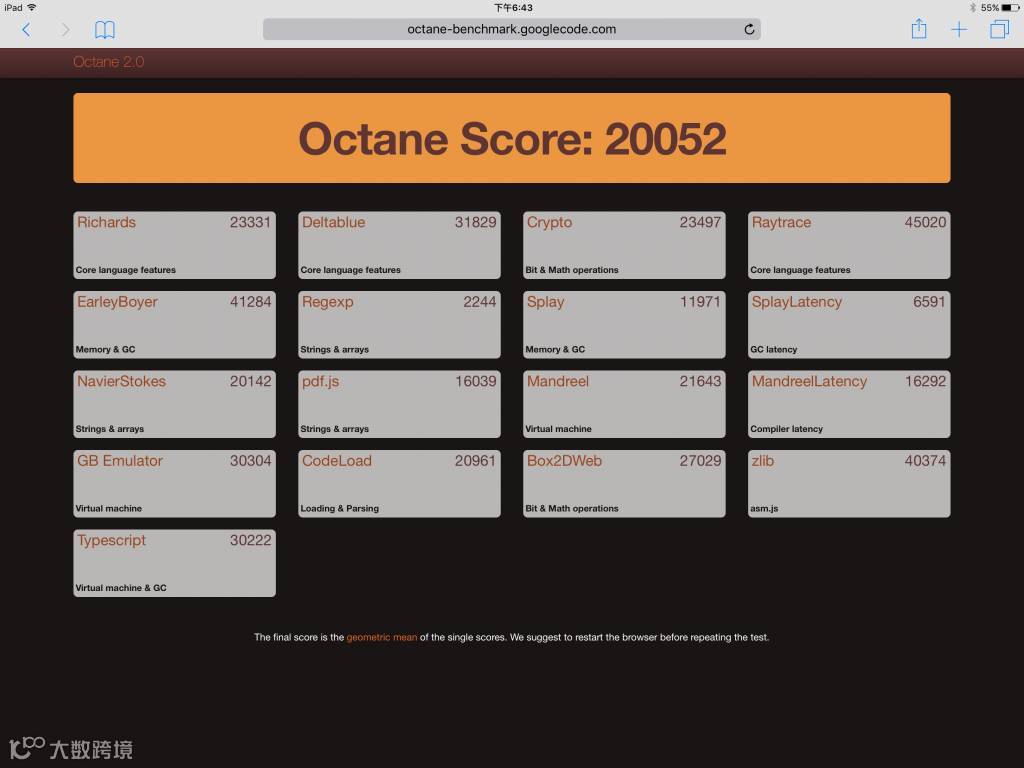The height and width of the screenshot is (768, 1024).
Task: Tap the octane-benchmark.googlecode.com address field
Action: pos(511,29)
